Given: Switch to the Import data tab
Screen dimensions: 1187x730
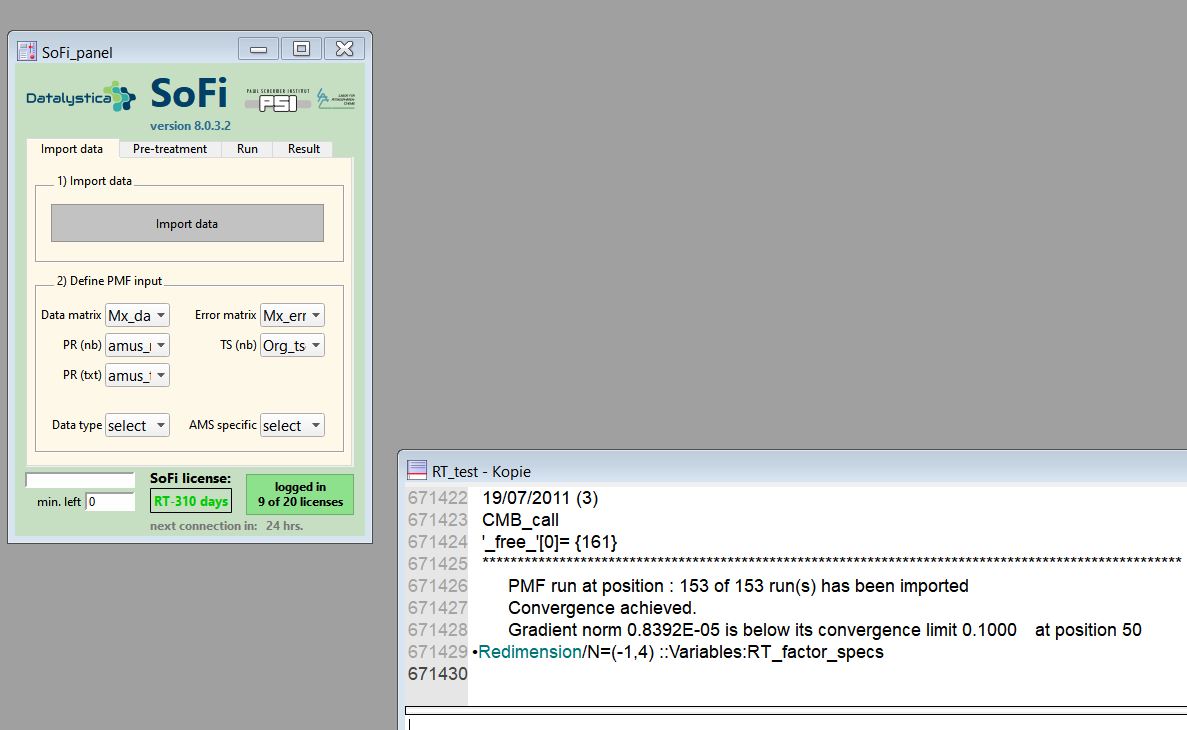Looking at the screenshot, I should (72, 149).
